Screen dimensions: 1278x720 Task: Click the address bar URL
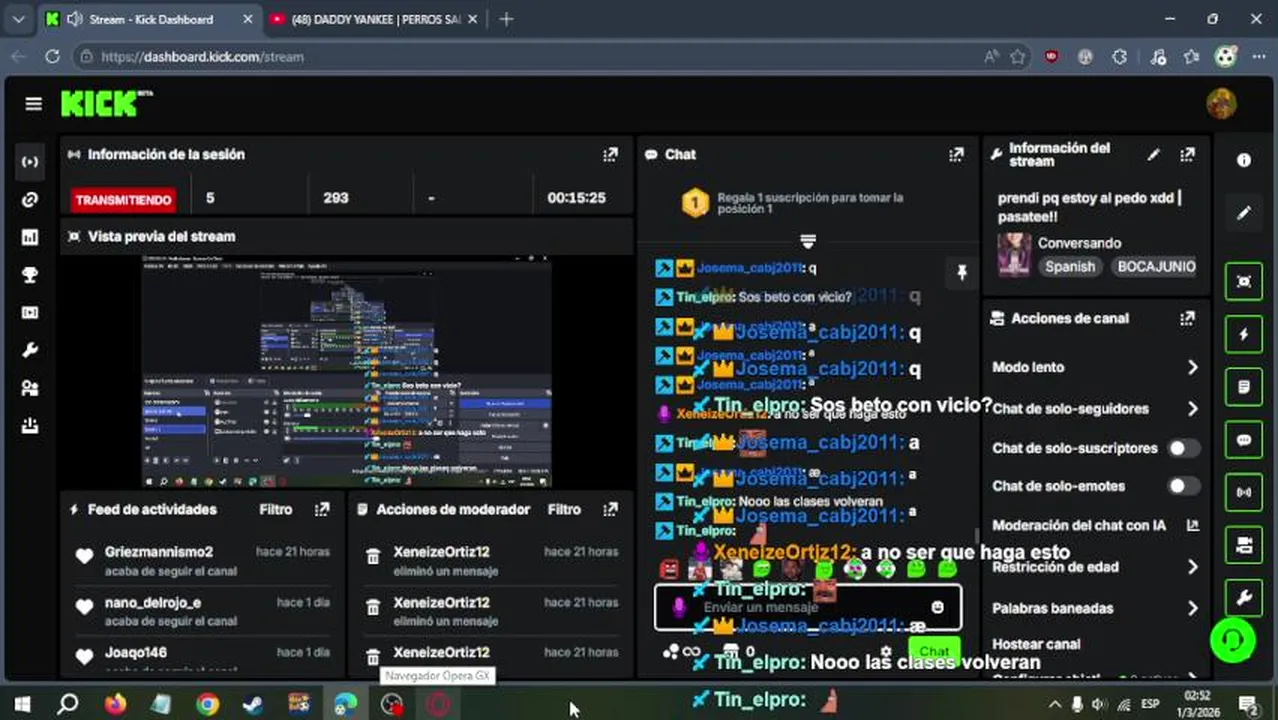[202, 57]
